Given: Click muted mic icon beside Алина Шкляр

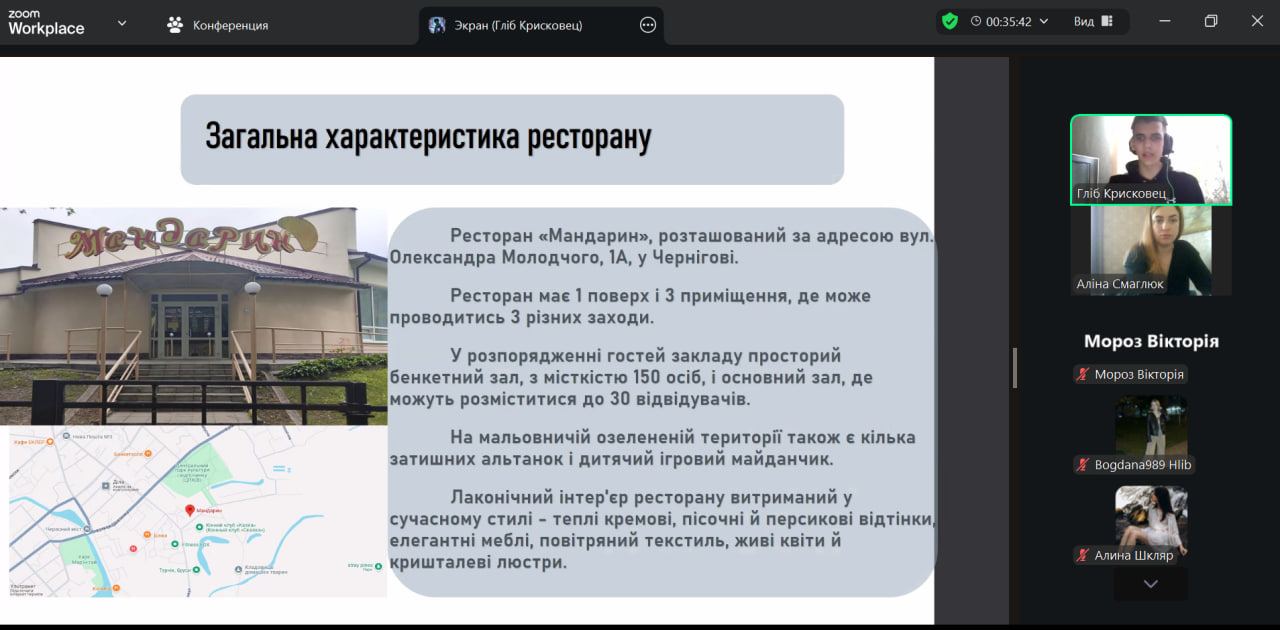Looking at the screenshot, I should click(1082, 555).
